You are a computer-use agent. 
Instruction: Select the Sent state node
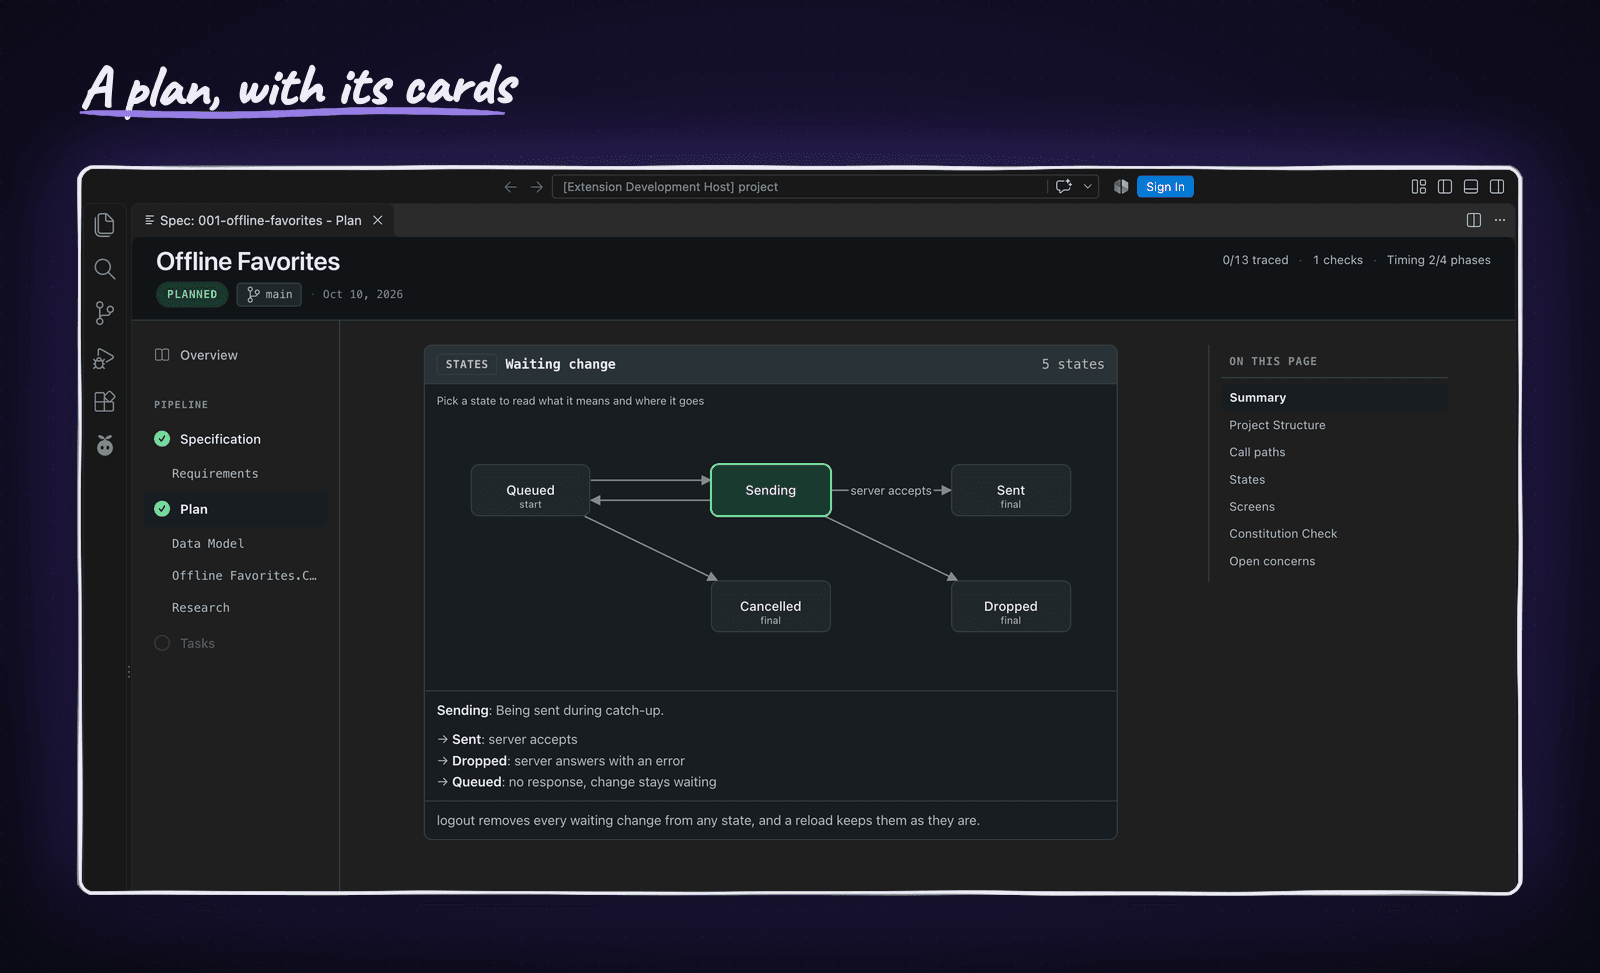(1011, 490)
